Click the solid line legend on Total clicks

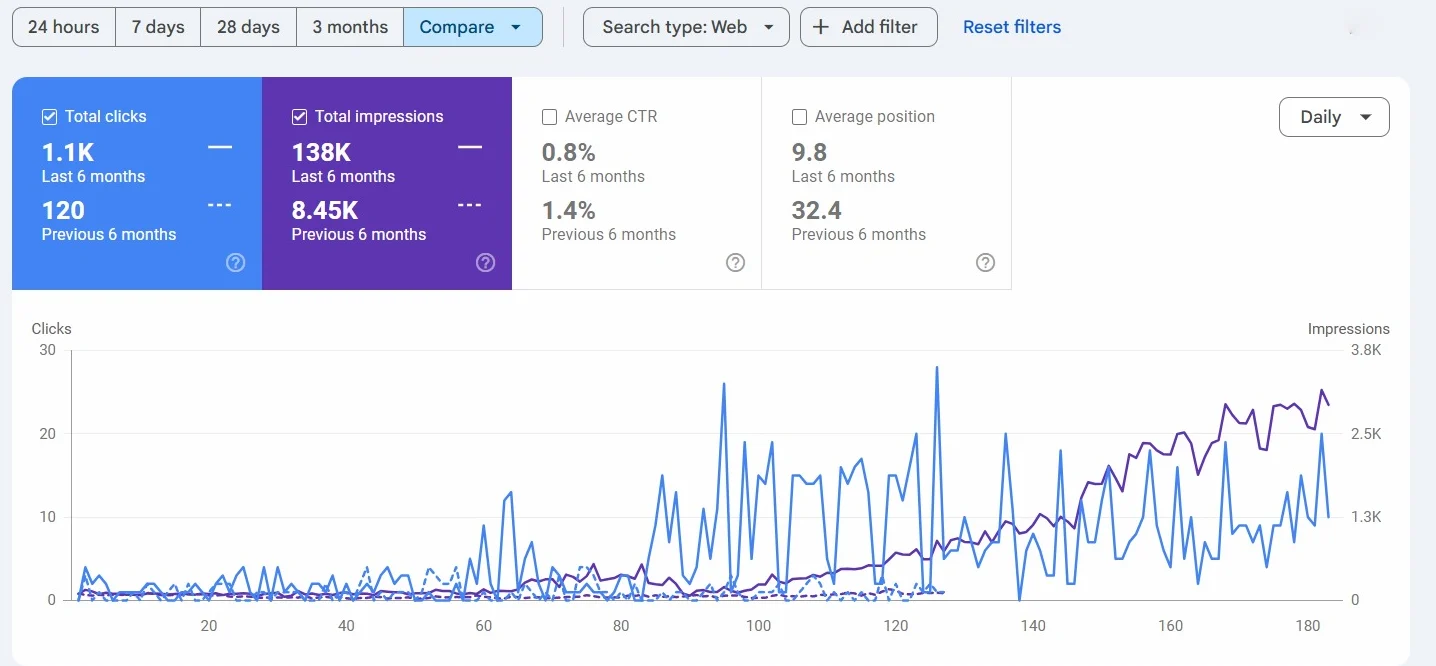(x=220, y=147)
